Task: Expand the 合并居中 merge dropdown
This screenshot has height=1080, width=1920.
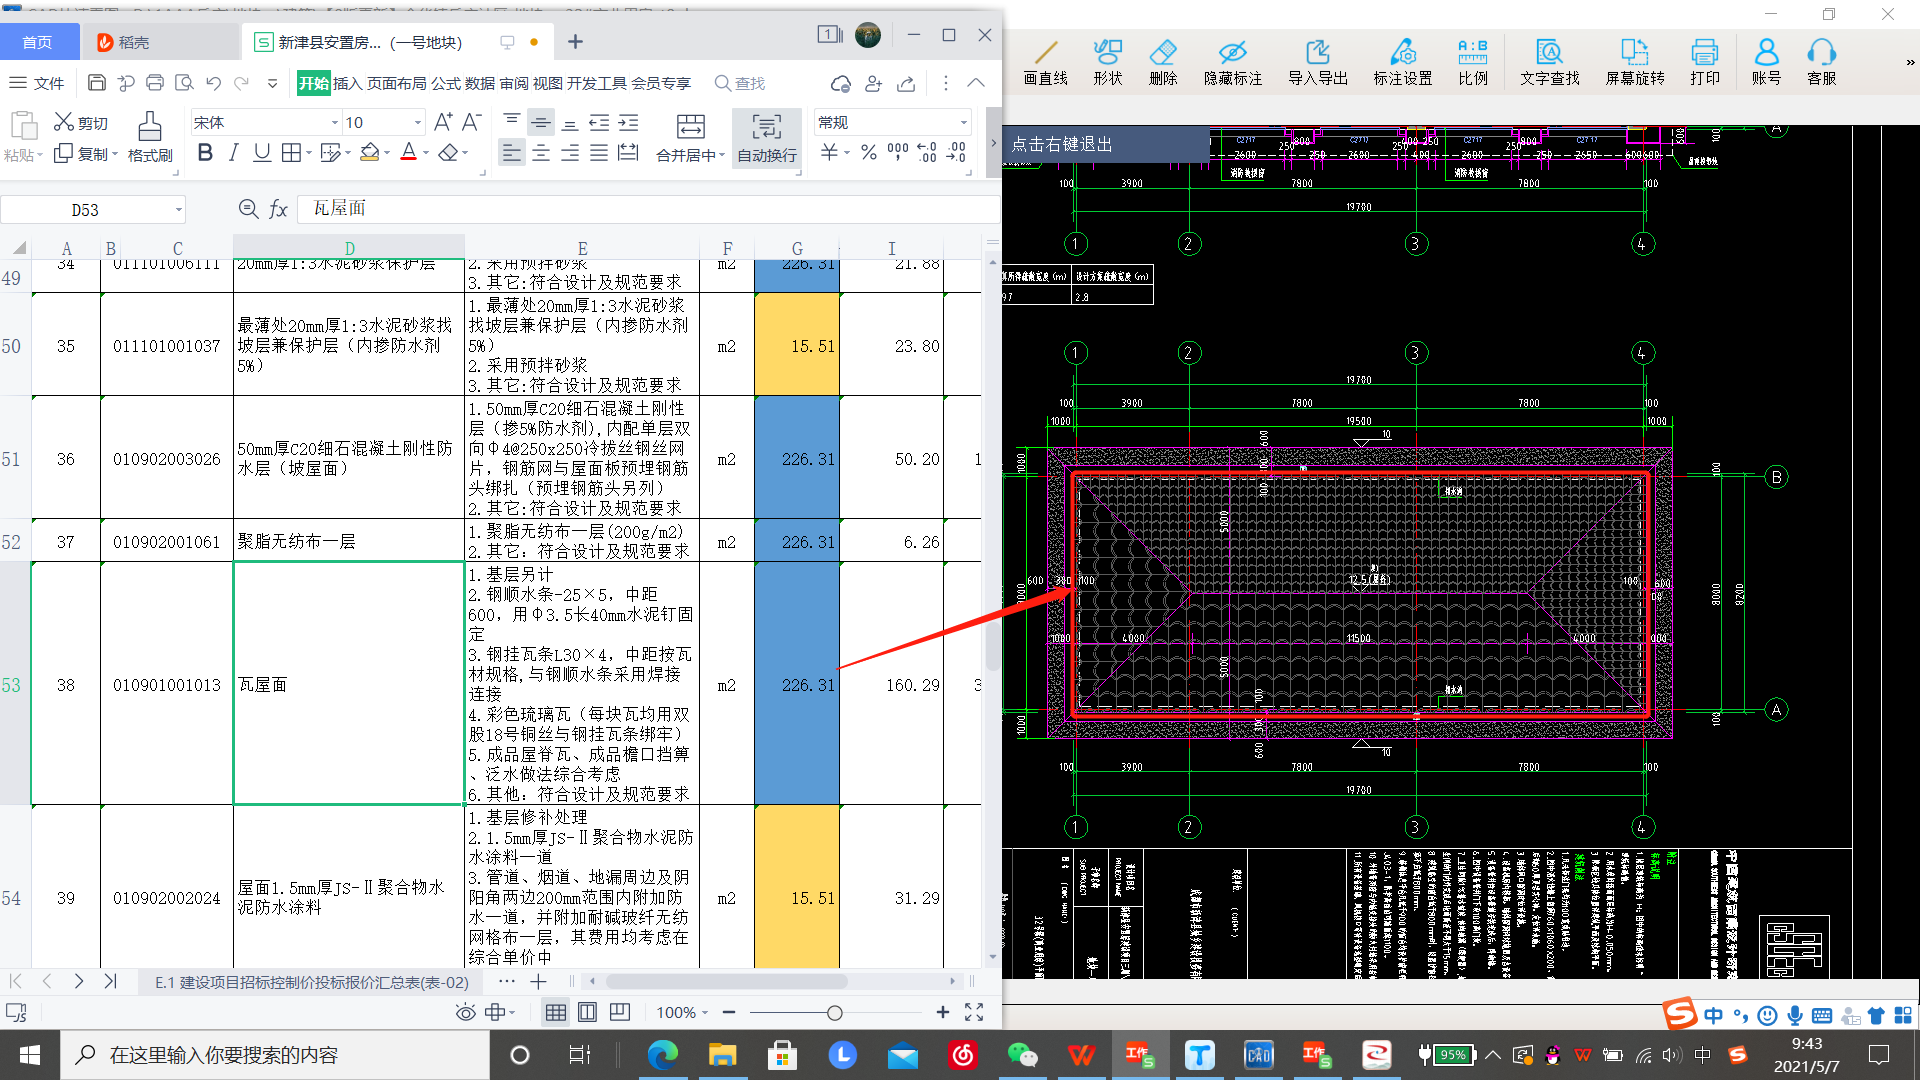Action: 721,155
